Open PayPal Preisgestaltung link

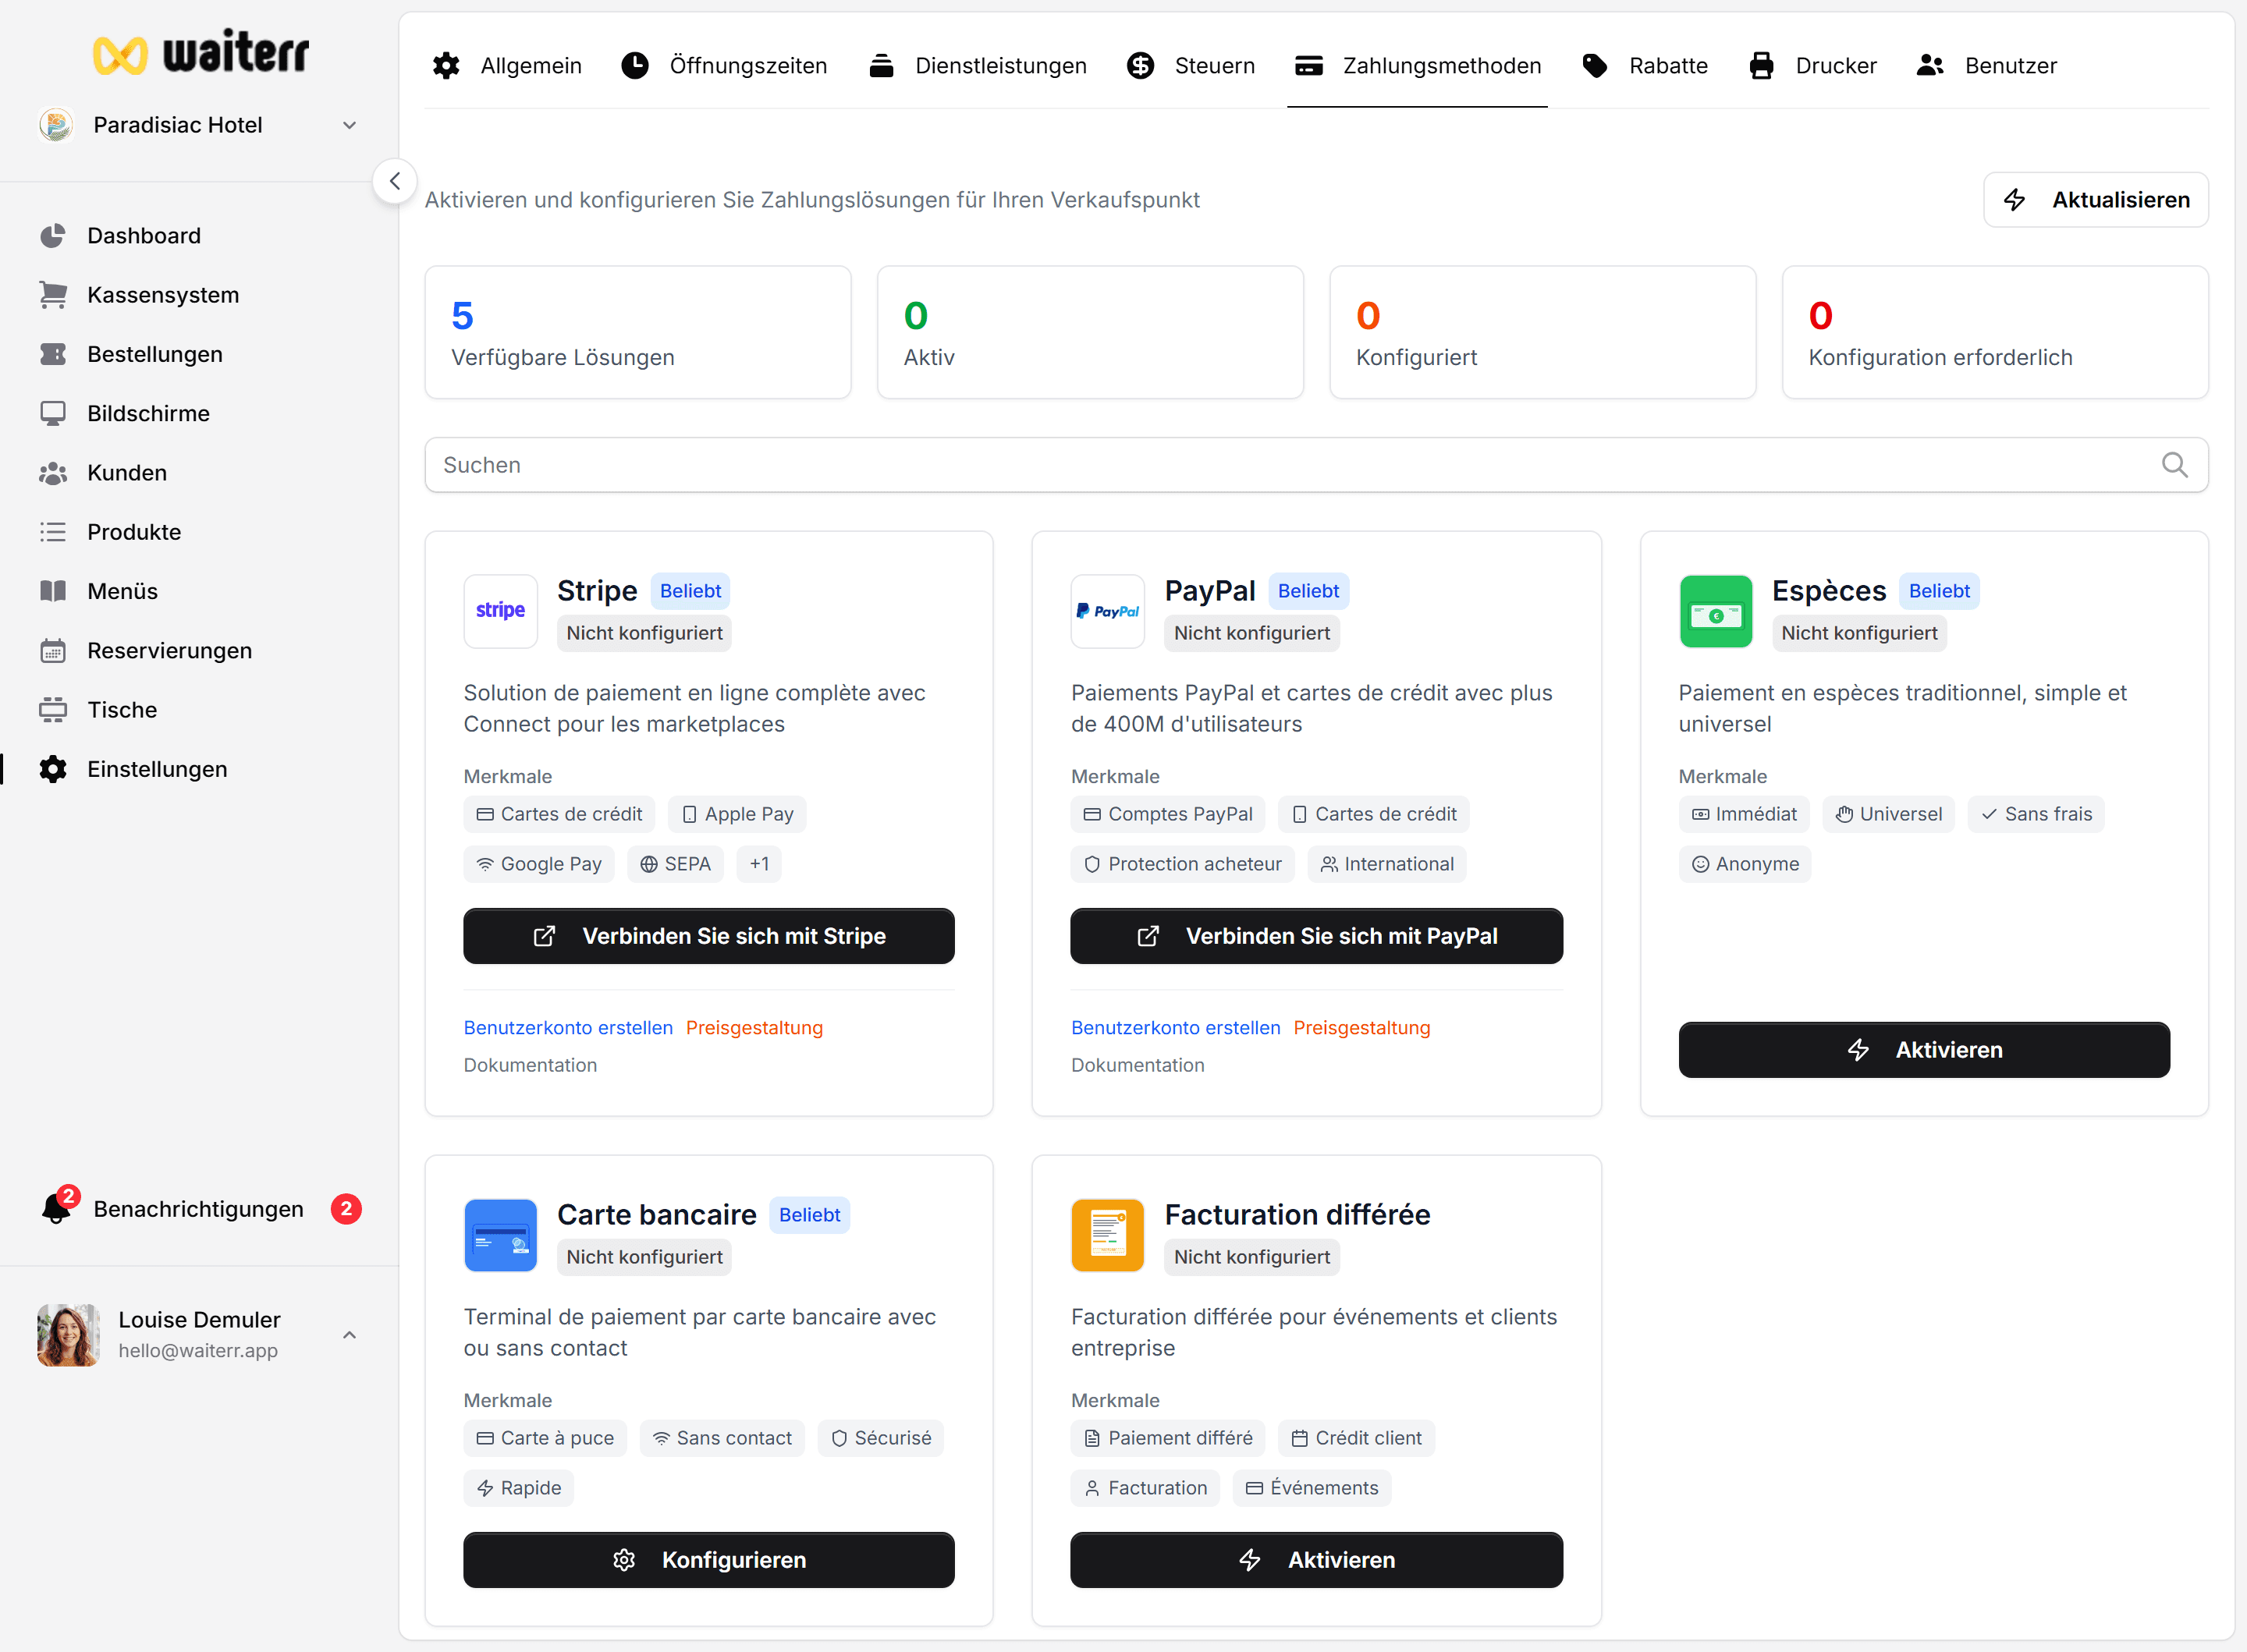pos(1362,1028)
